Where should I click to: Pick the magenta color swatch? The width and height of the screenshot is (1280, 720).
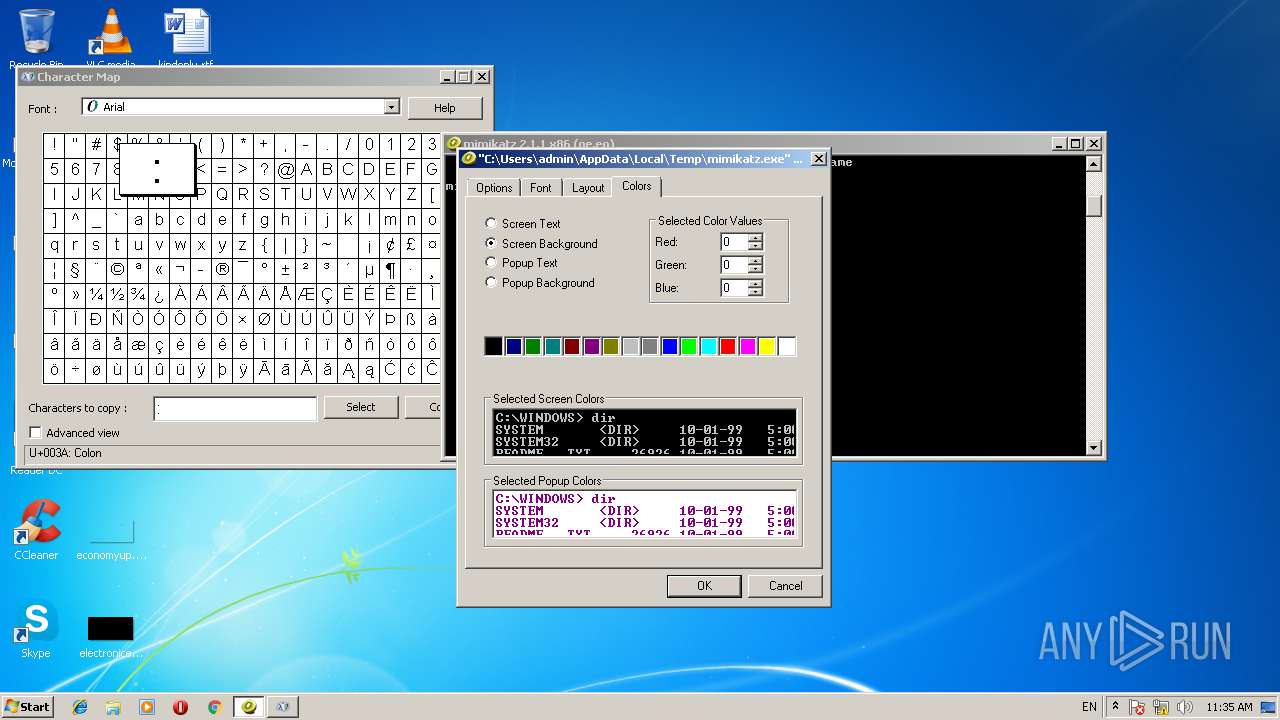[748, 346]
